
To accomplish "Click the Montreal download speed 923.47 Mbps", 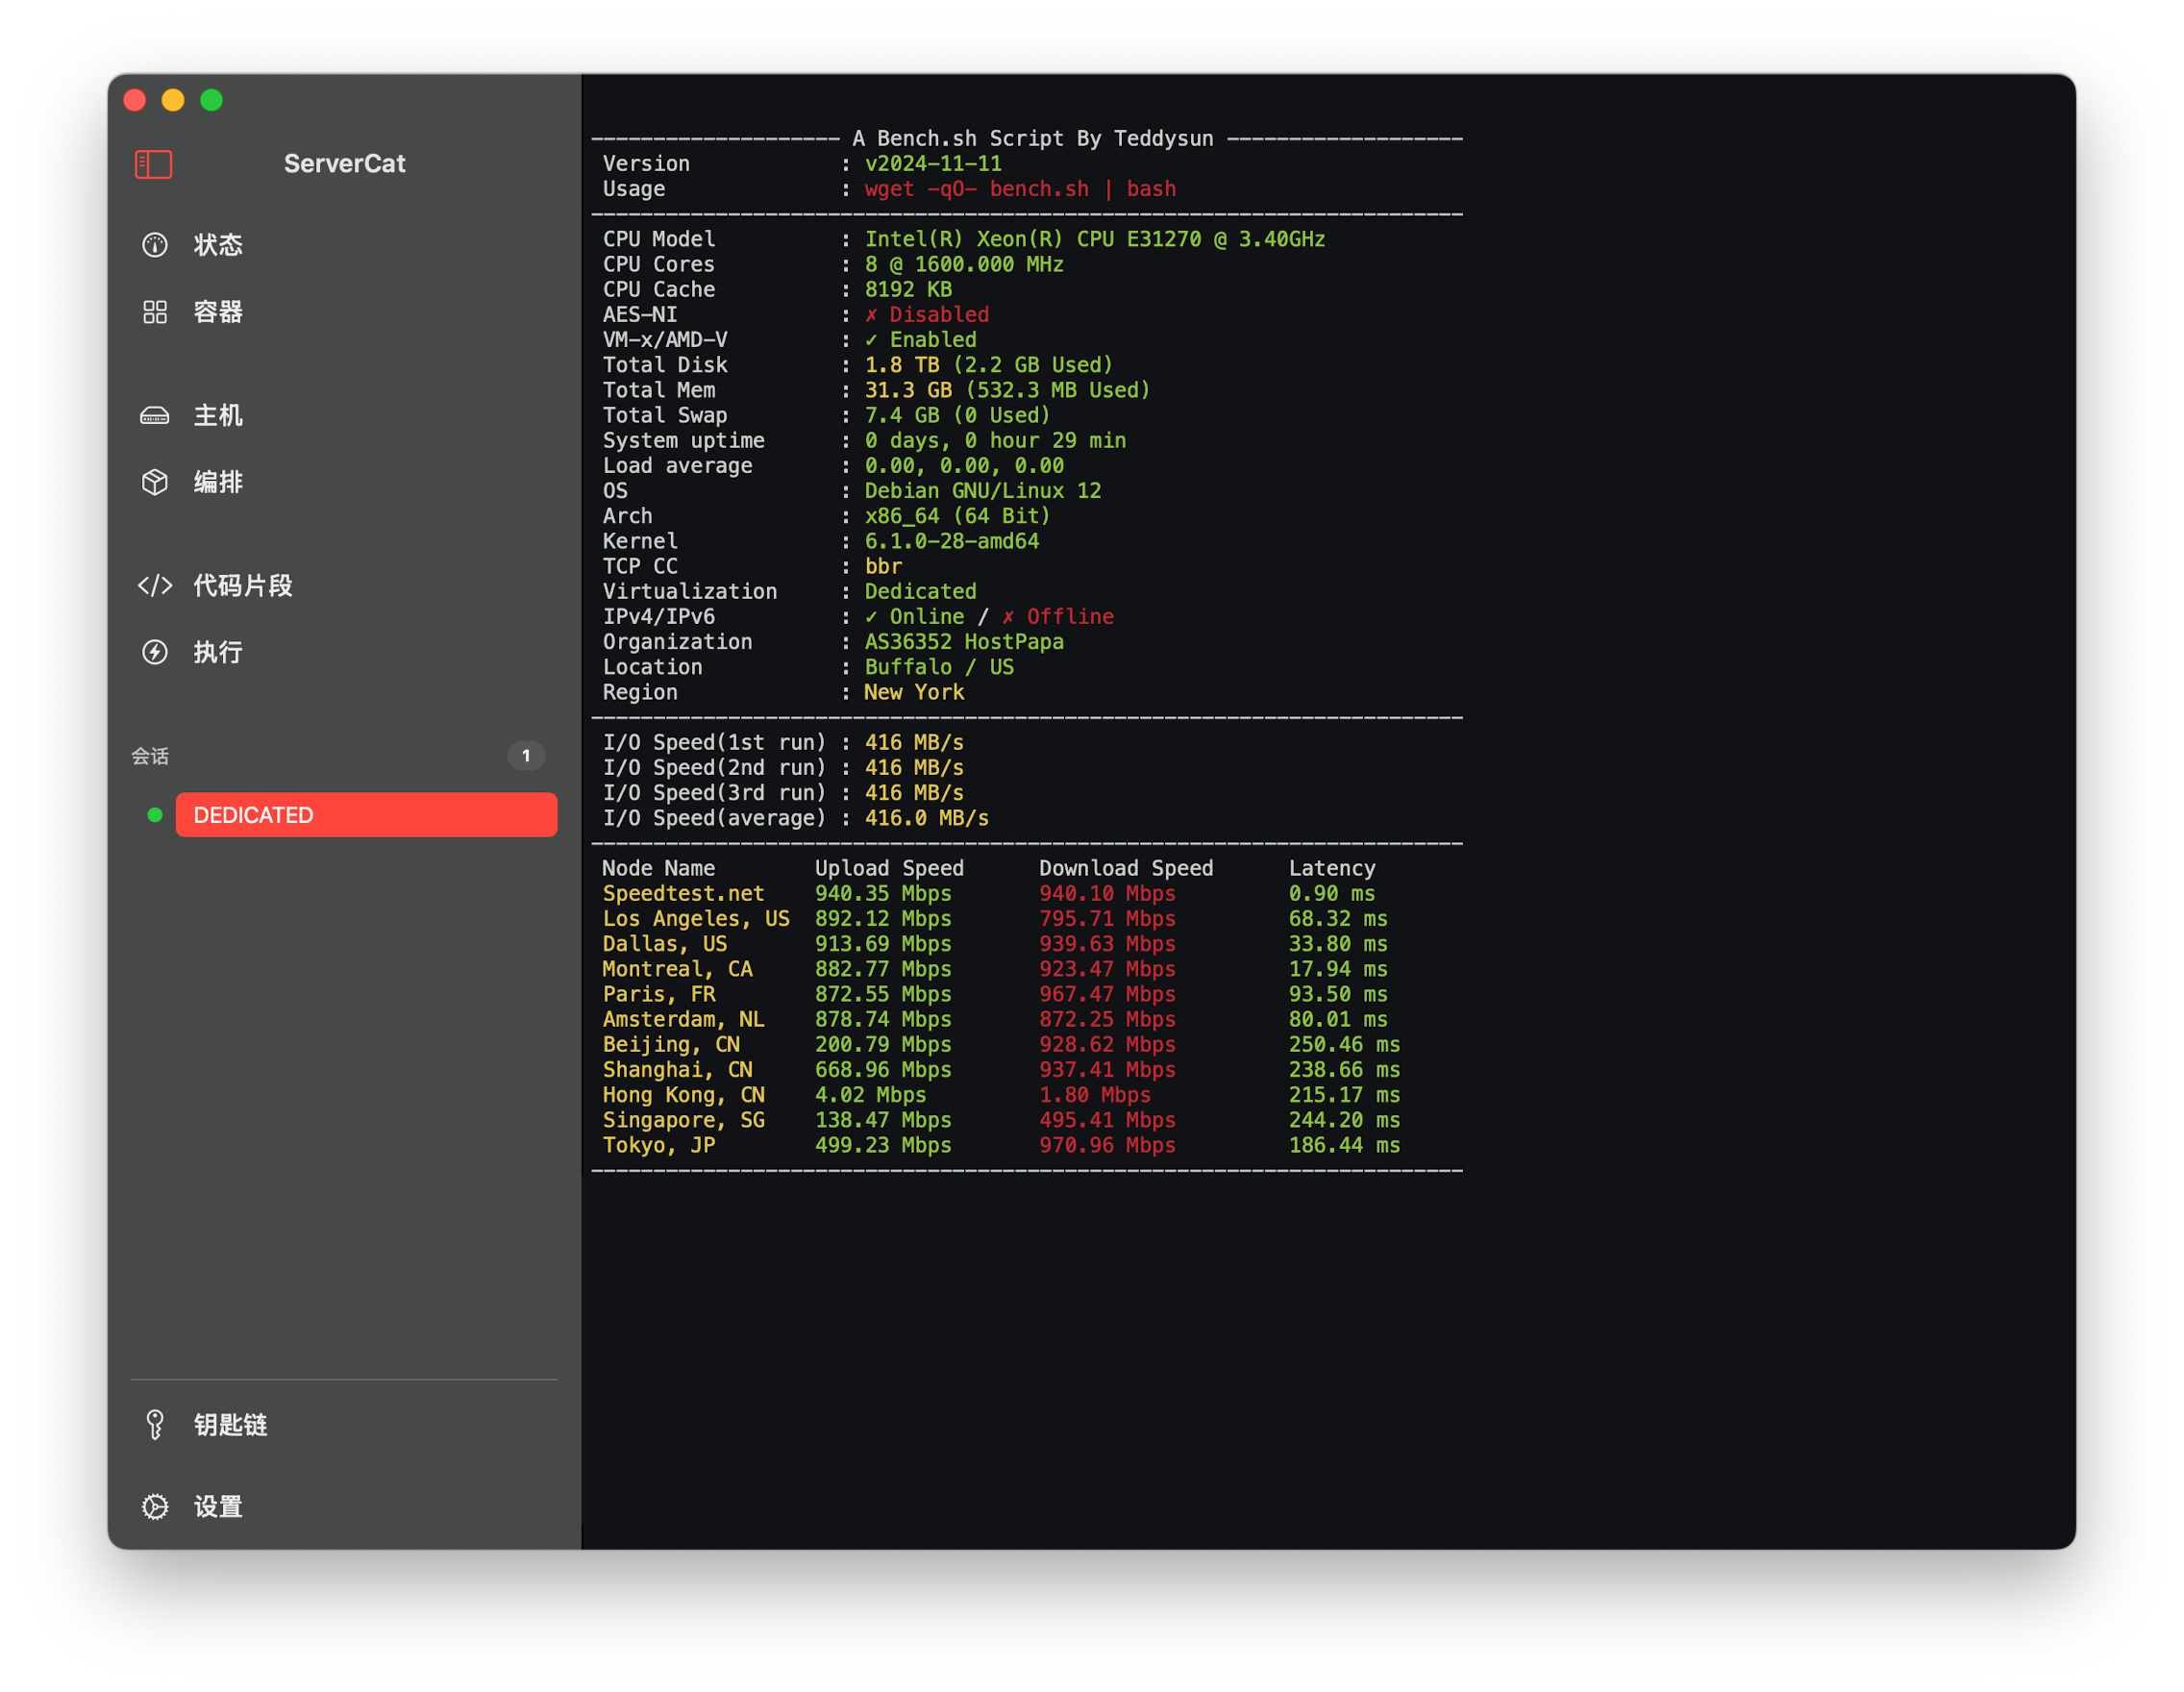I will point(1107,969).
